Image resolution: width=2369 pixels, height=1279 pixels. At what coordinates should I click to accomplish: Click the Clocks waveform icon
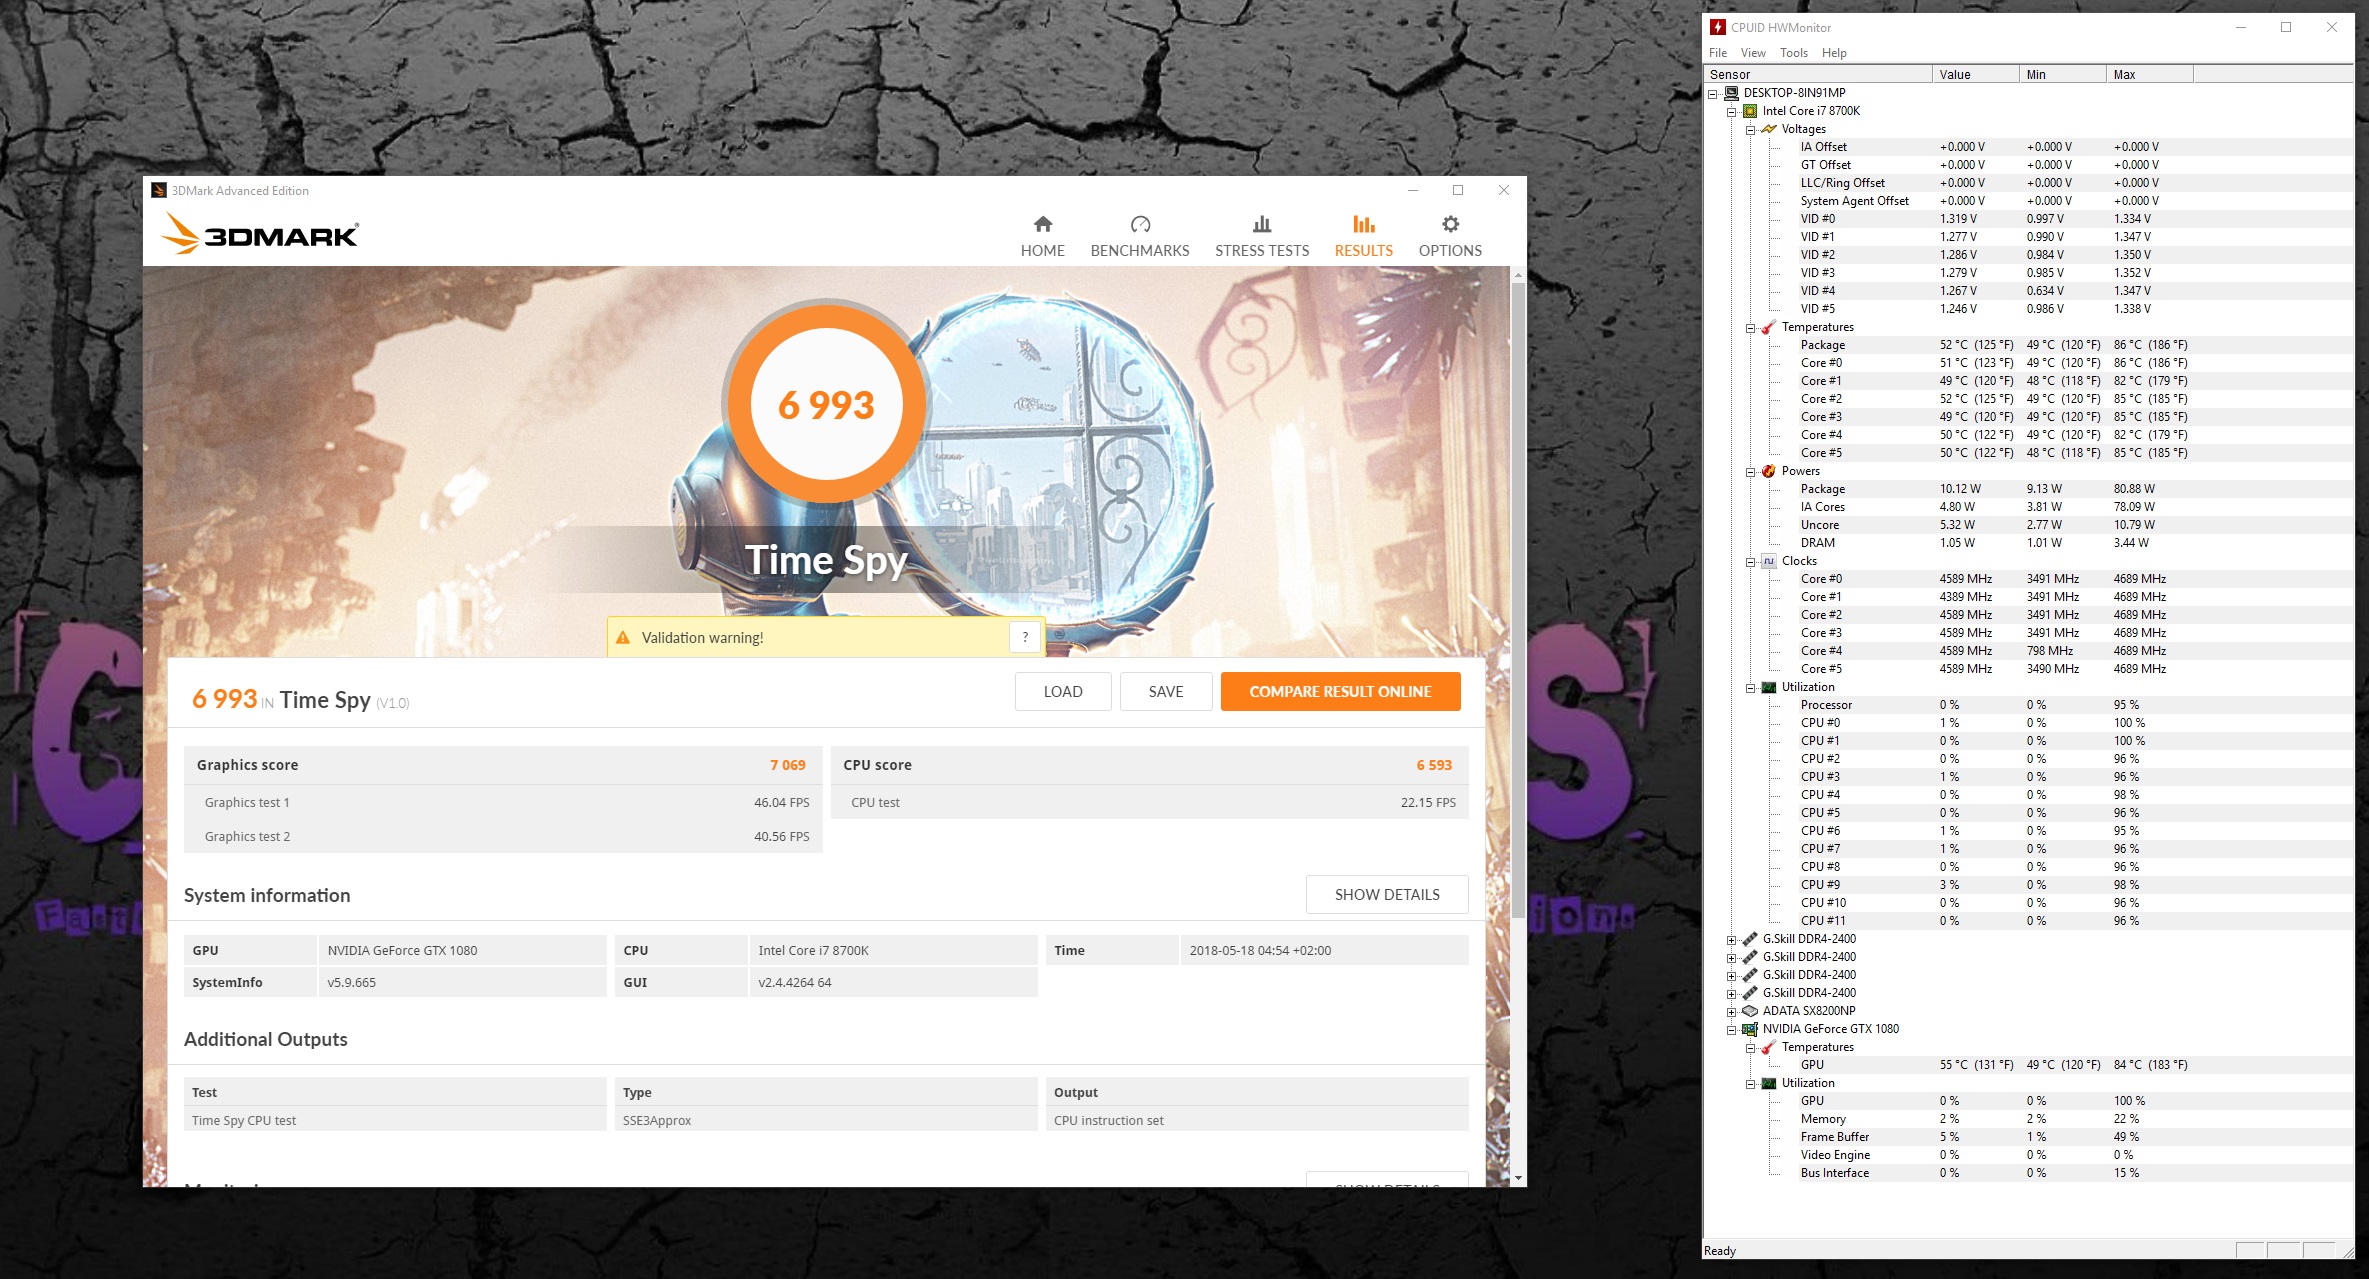click(x=1769, y=561)
